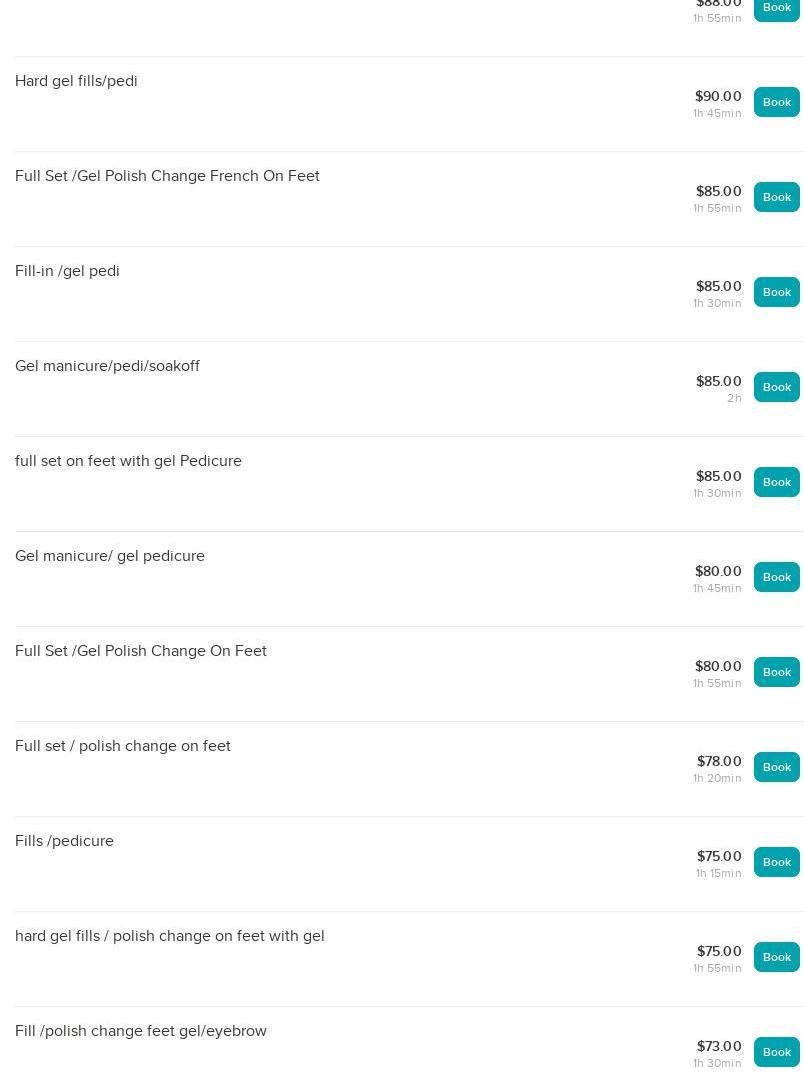
Task: Select Full set / polish change on feet title
Action: (x=123, y=746)
